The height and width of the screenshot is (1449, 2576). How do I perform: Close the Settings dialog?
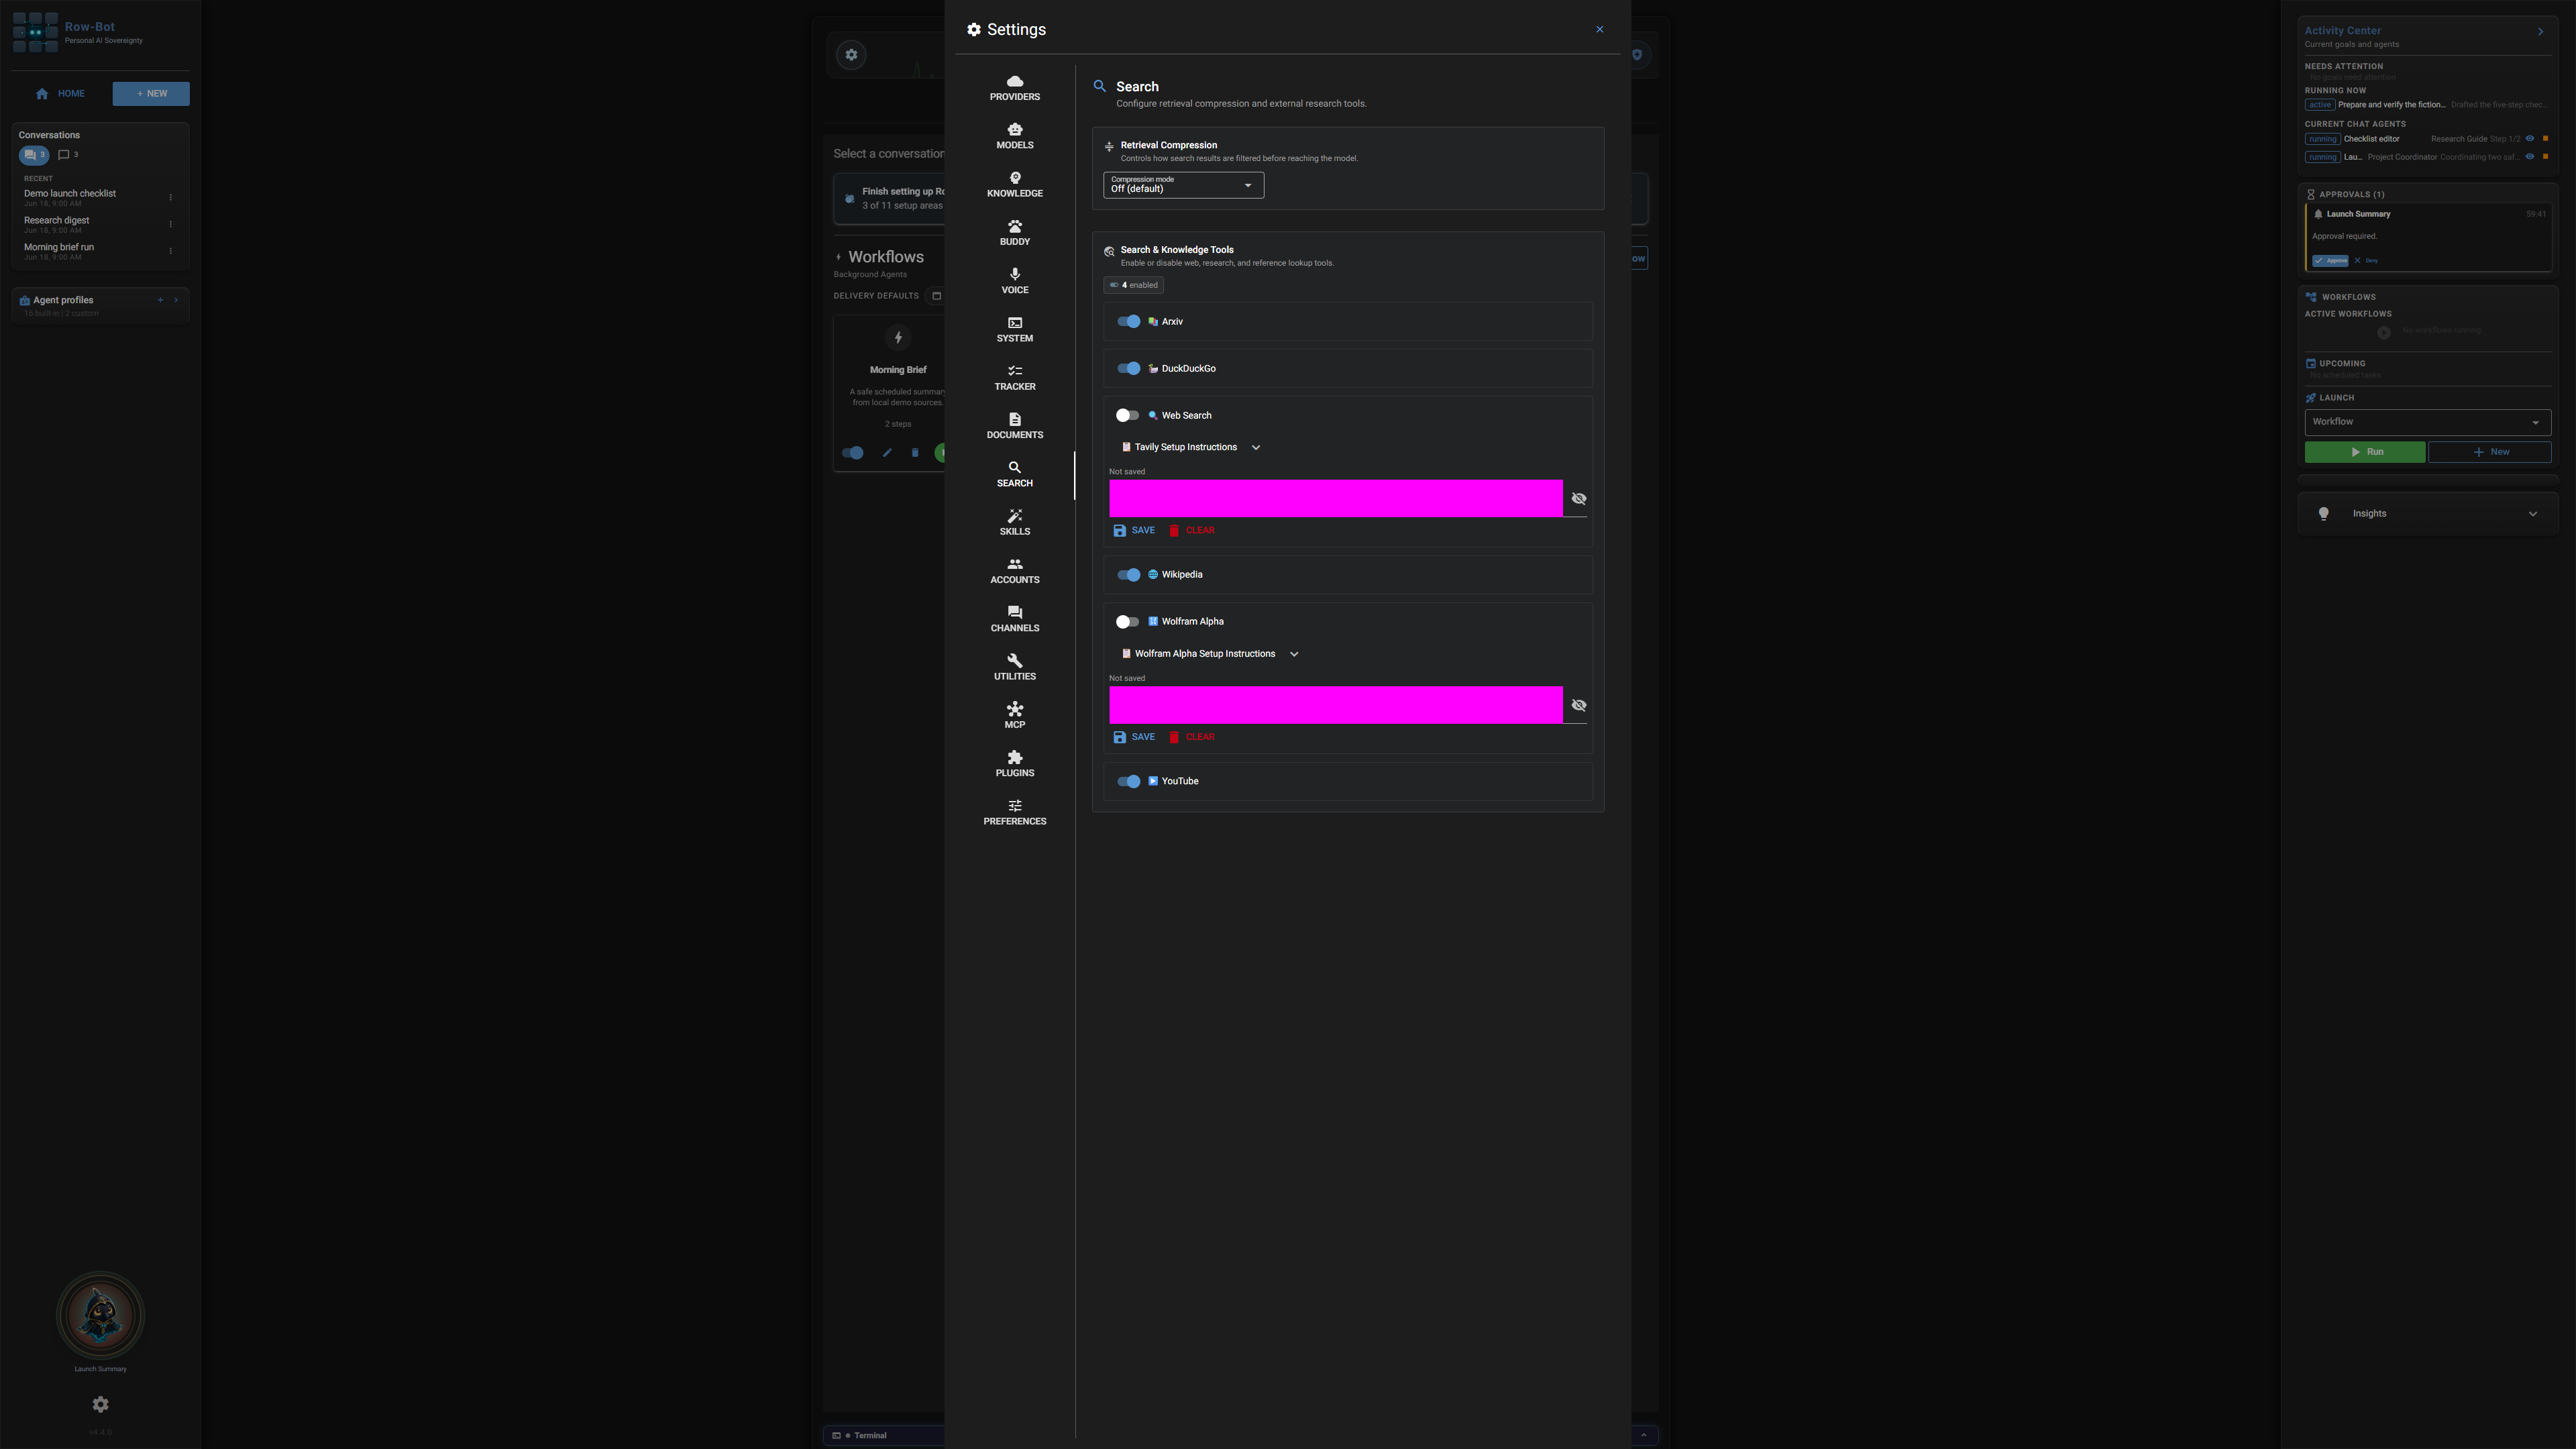click(x=1599, y=30)
